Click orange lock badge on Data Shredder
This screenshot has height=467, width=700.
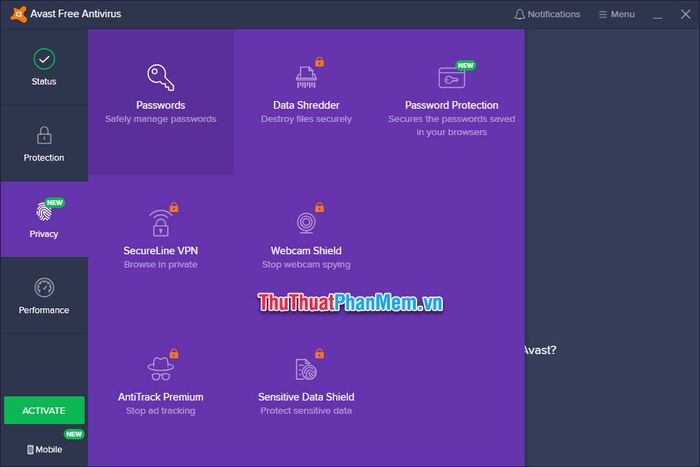coord(320,62)
